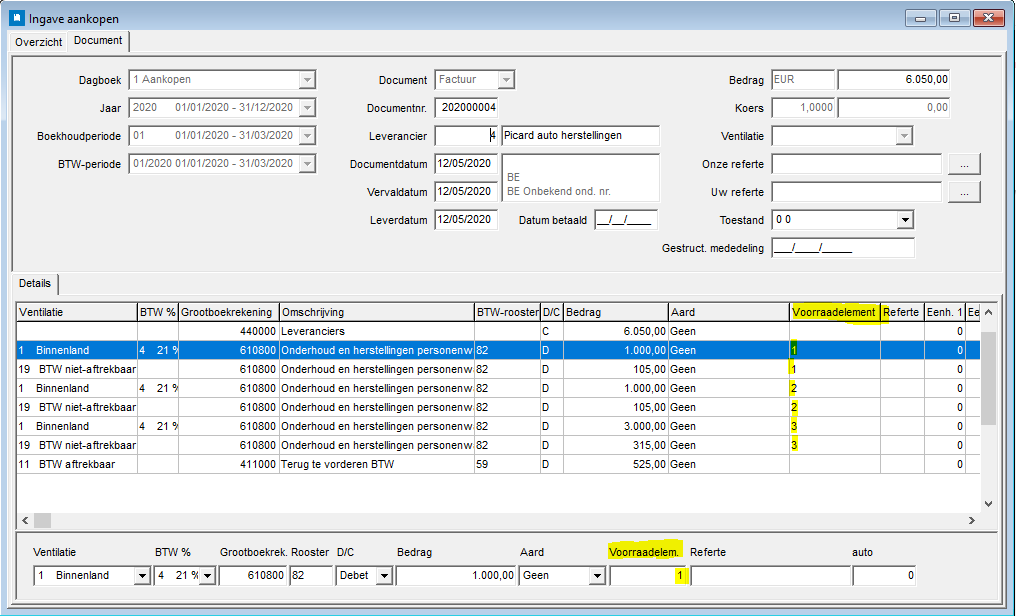
Task: Click the Documentnr. field
Action: (466, 108)
